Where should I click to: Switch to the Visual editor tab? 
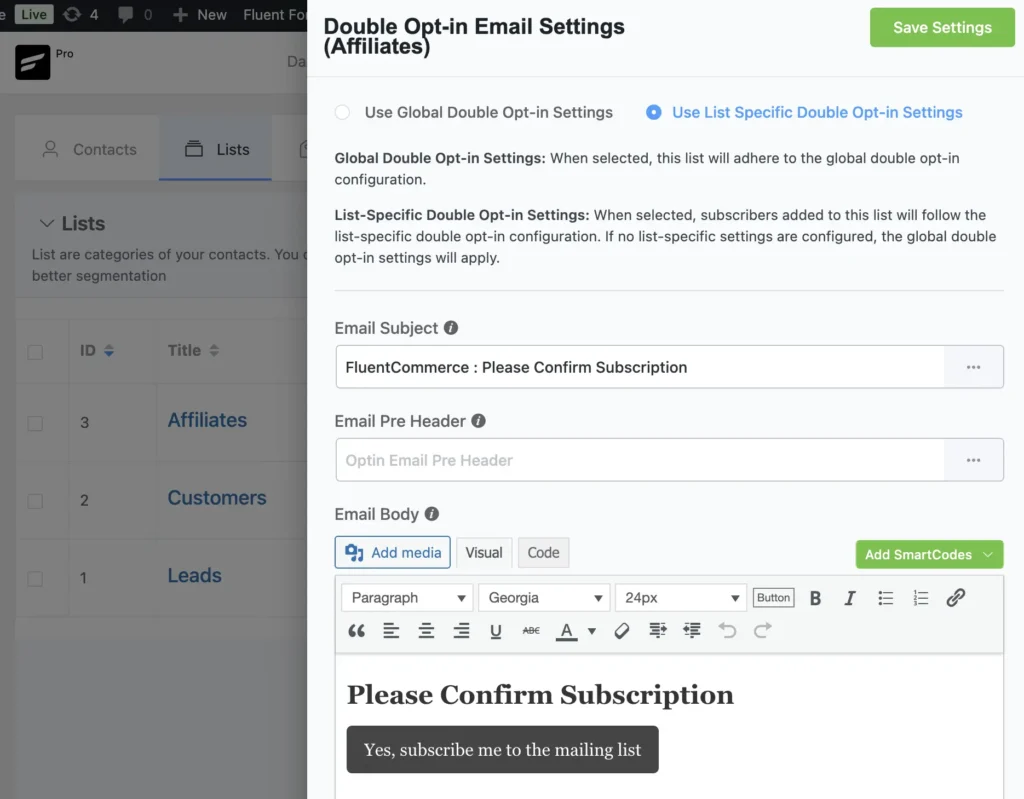click(484, 553)
